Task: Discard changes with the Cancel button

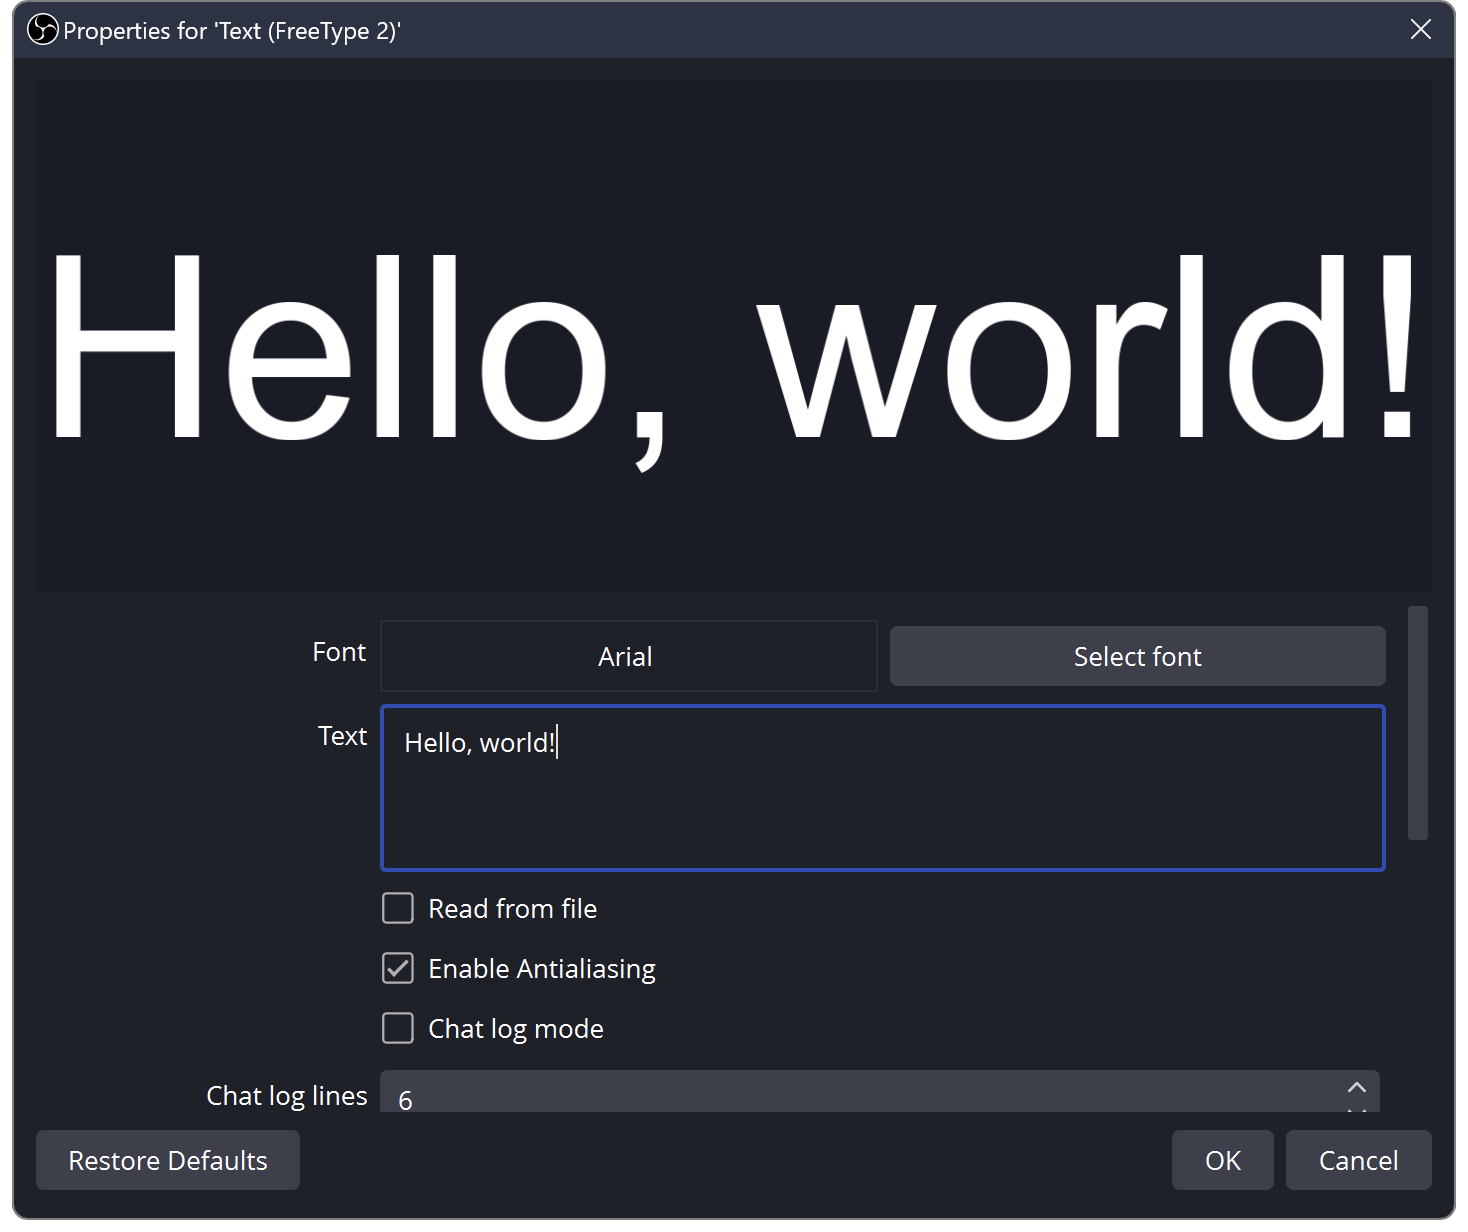Action: (x=1358, y=1160)
